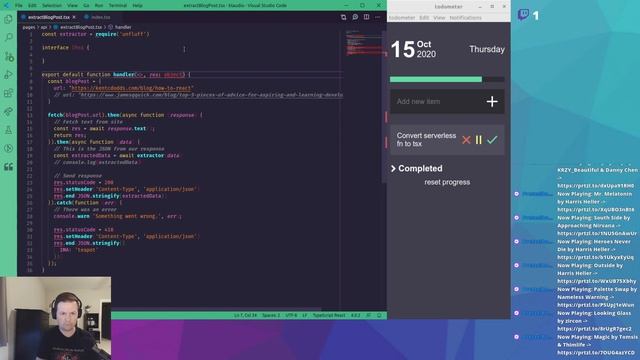Click the kentcdodds blog URL in code

coord(131,88)
